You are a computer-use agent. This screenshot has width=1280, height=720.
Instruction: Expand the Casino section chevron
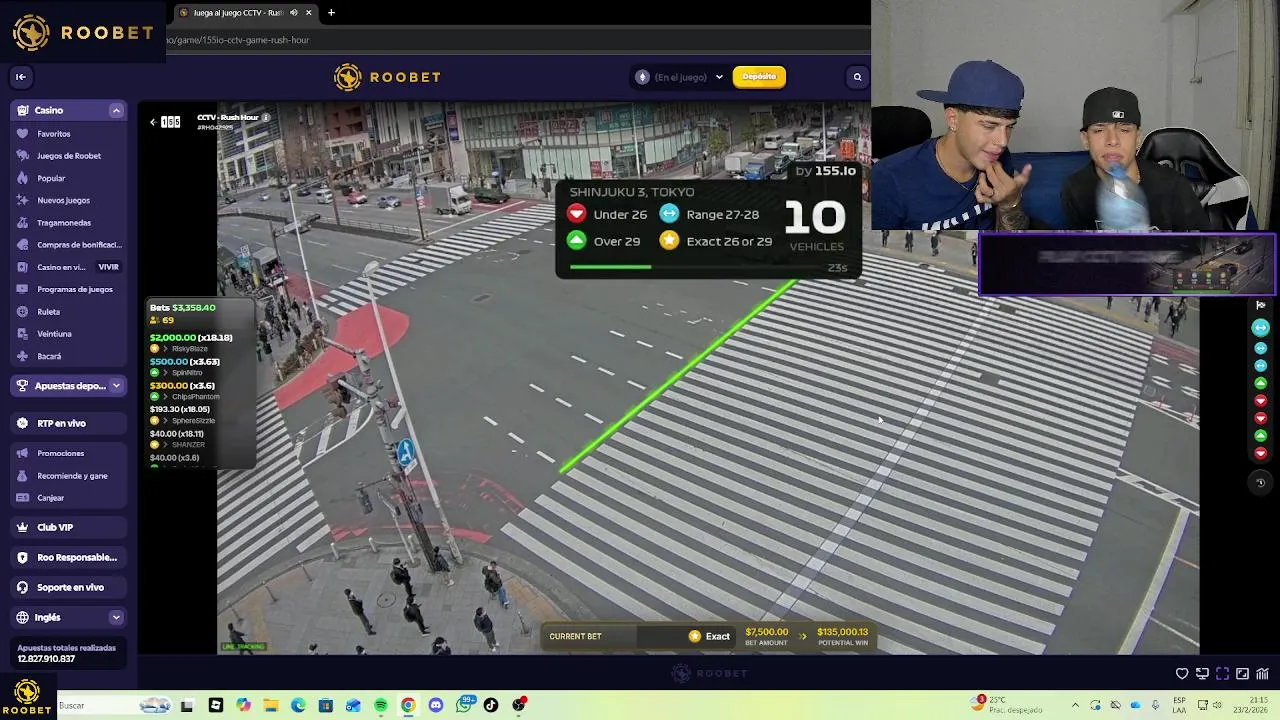116,110
